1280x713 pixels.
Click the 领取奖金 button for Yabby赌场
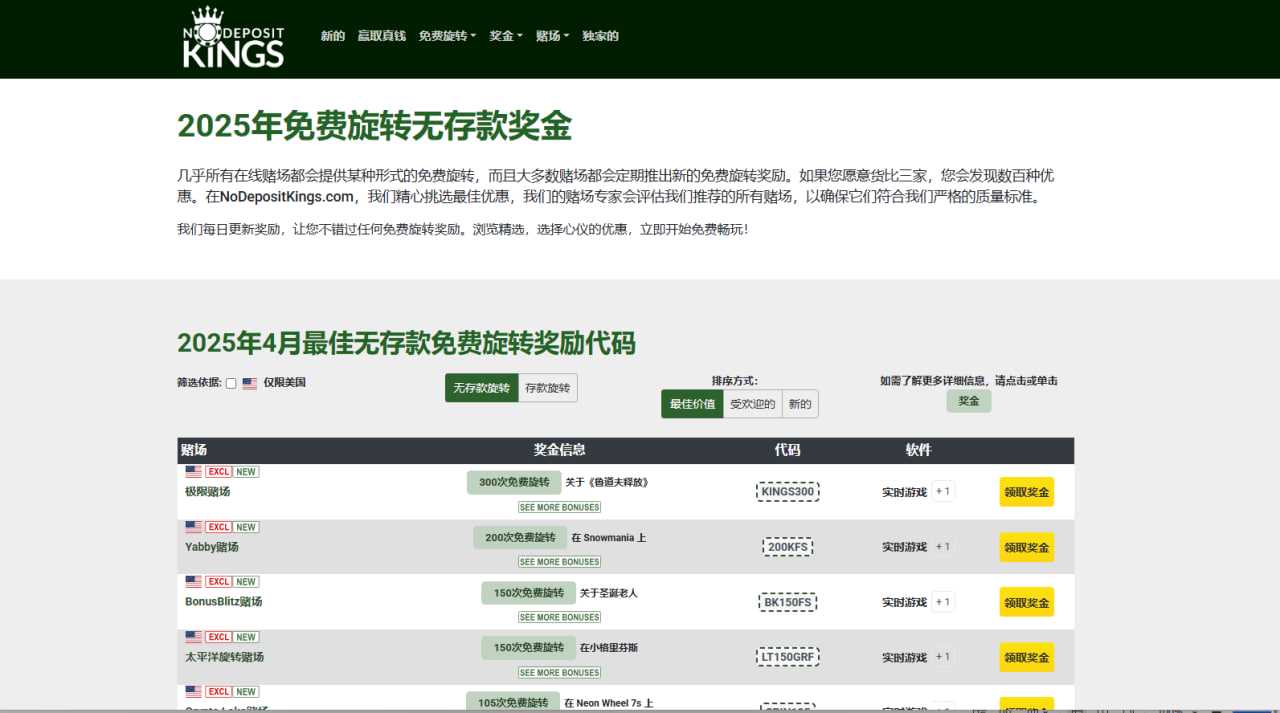click(x=1027, y=547)
